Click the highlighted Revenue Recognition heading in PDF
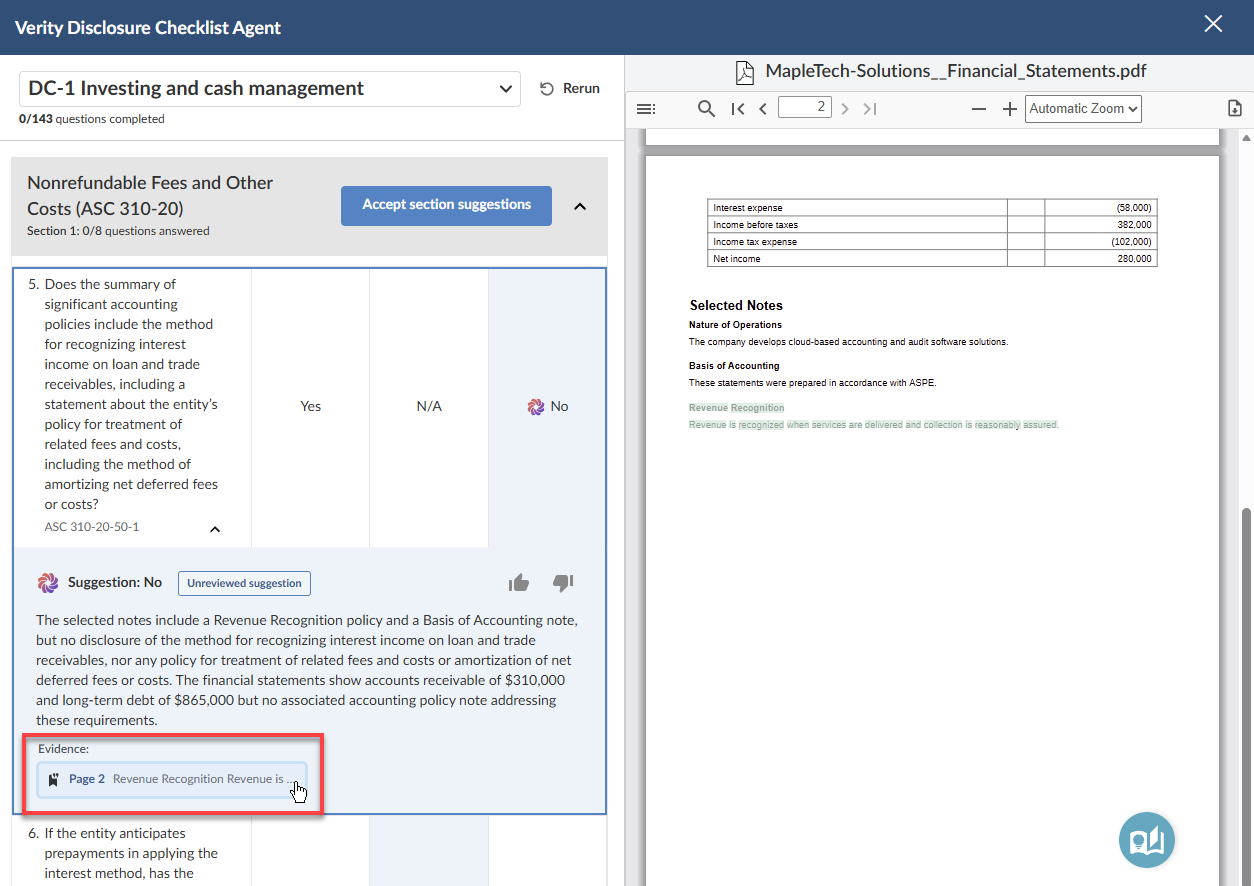This screenshot has height=886, width=1254. pyautogui.click(x=736, y=408)
